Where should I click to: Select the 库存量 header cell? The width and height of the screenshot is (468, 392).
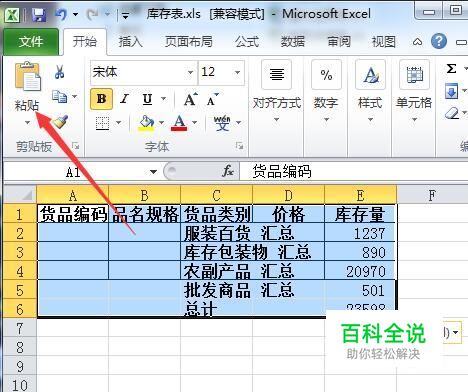pyautogui.click(x=360, y=214)
